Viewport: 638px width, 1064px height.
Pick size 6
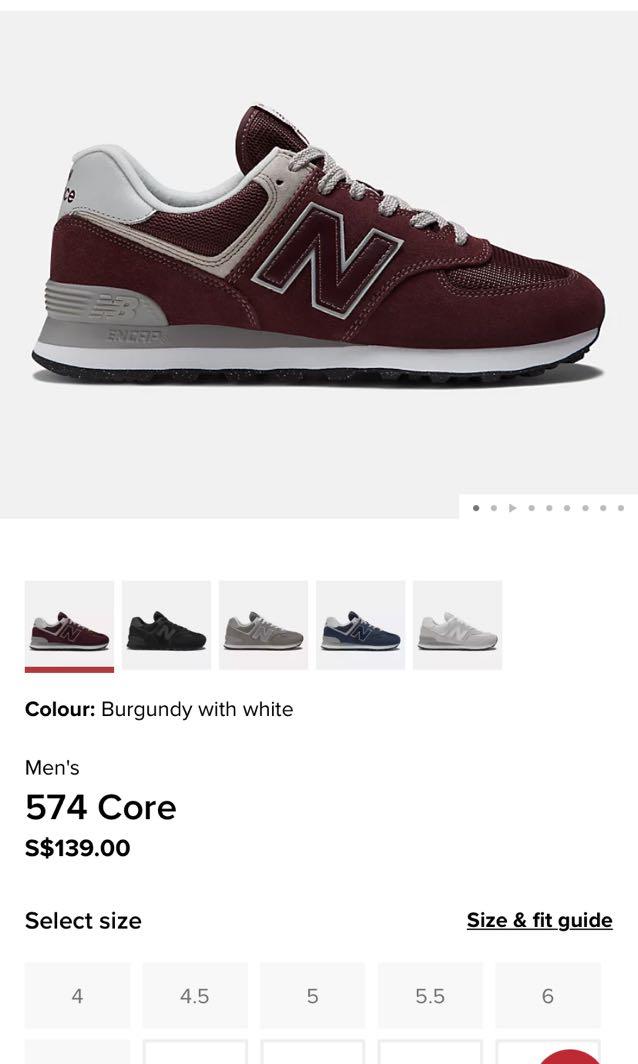click(x=548, y=995)
